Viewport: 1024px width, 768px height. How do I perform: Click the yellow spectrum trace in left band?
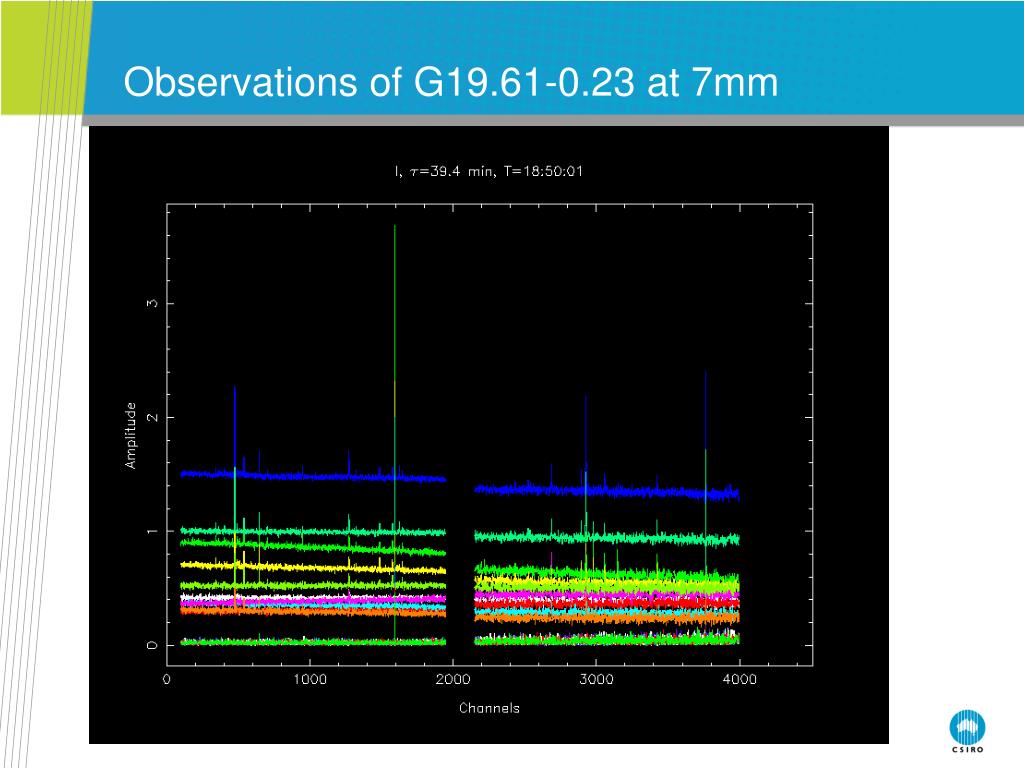(313, 568)
